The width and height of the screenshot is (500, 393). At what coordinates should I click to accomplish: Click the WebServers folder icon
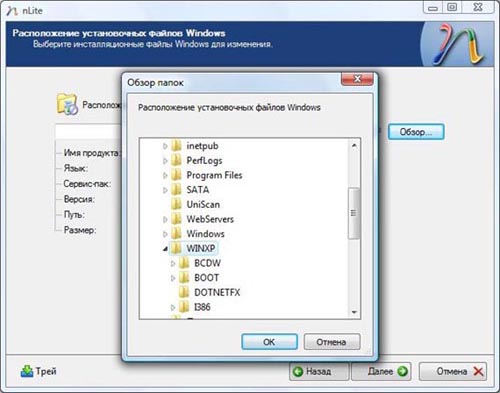(176, 219)
